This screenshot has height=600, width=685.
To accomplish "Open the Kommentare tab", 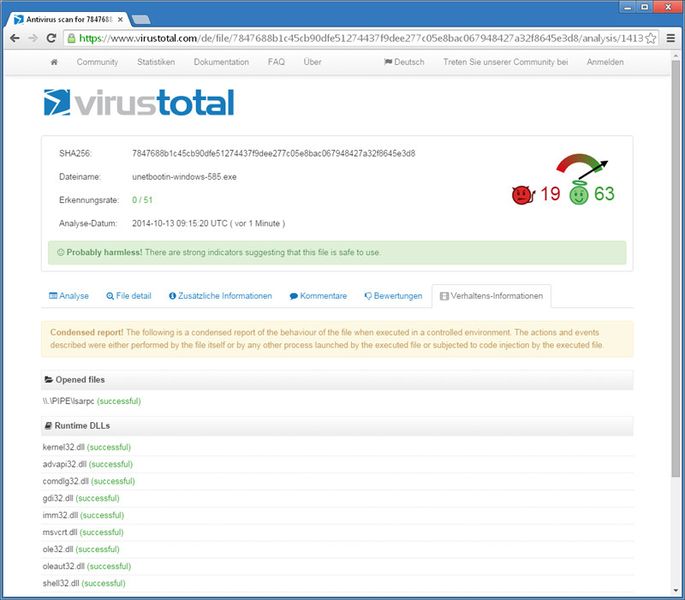I will click(x=318, y=296).
